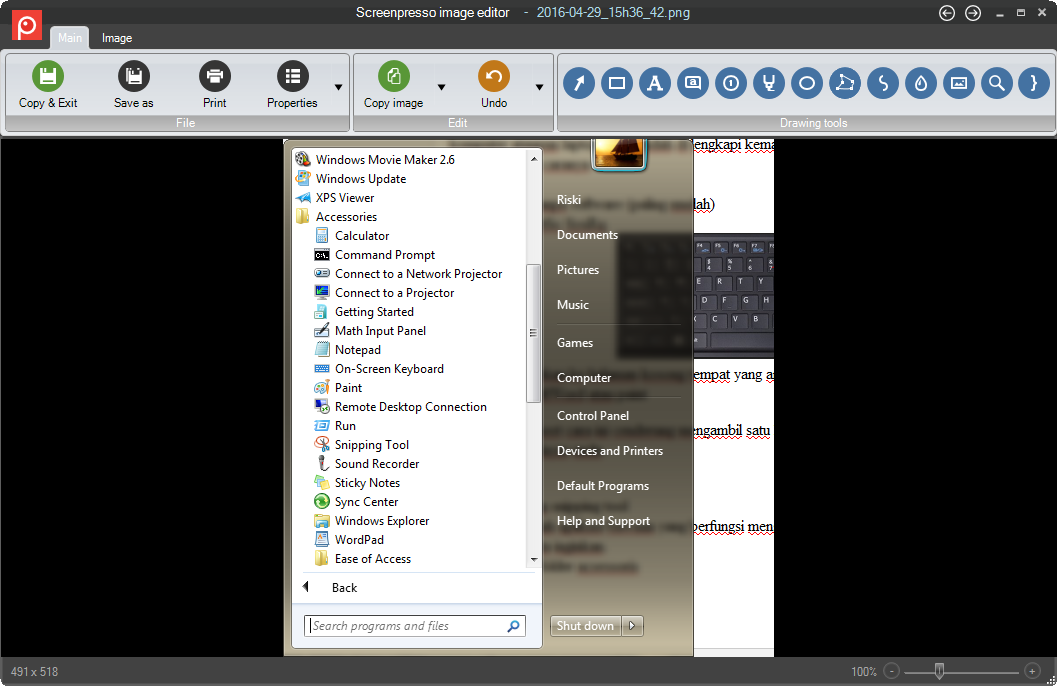Screen dimensions: 1057x686
Task: Click Remote Desktop Connection entry
Action: coord(411,406)
